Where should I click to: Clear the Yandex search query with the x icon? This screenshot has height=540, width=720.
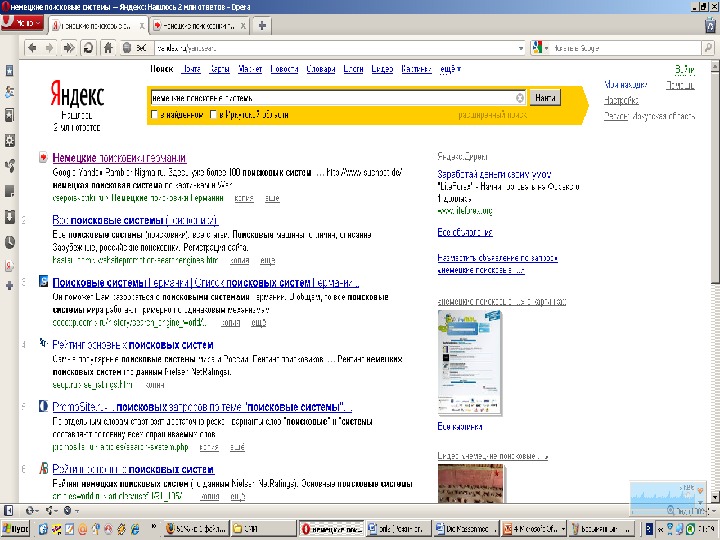tap(520, 98)
